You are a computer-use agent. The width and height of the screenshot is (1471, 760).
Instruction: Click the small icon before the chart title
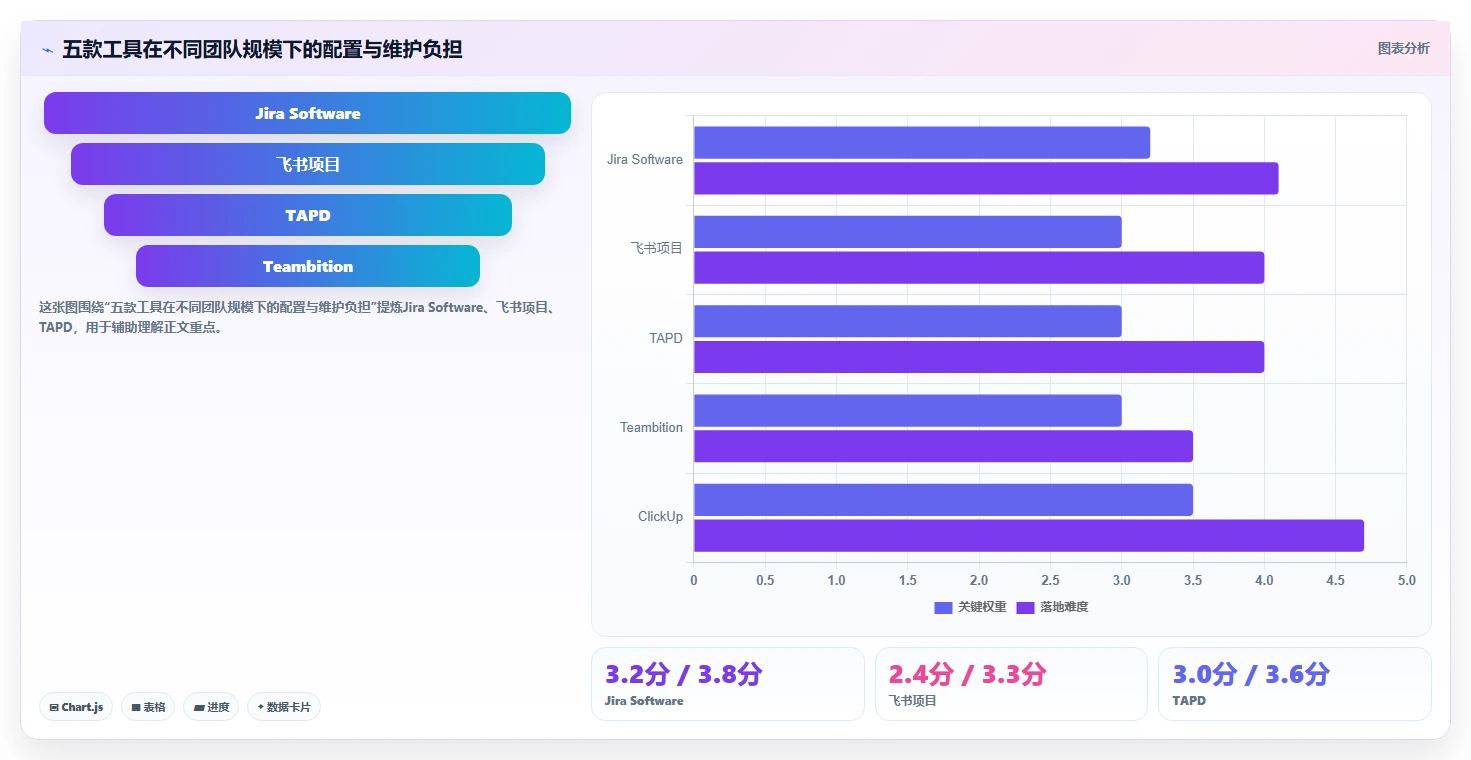click(x=47, y=50)
